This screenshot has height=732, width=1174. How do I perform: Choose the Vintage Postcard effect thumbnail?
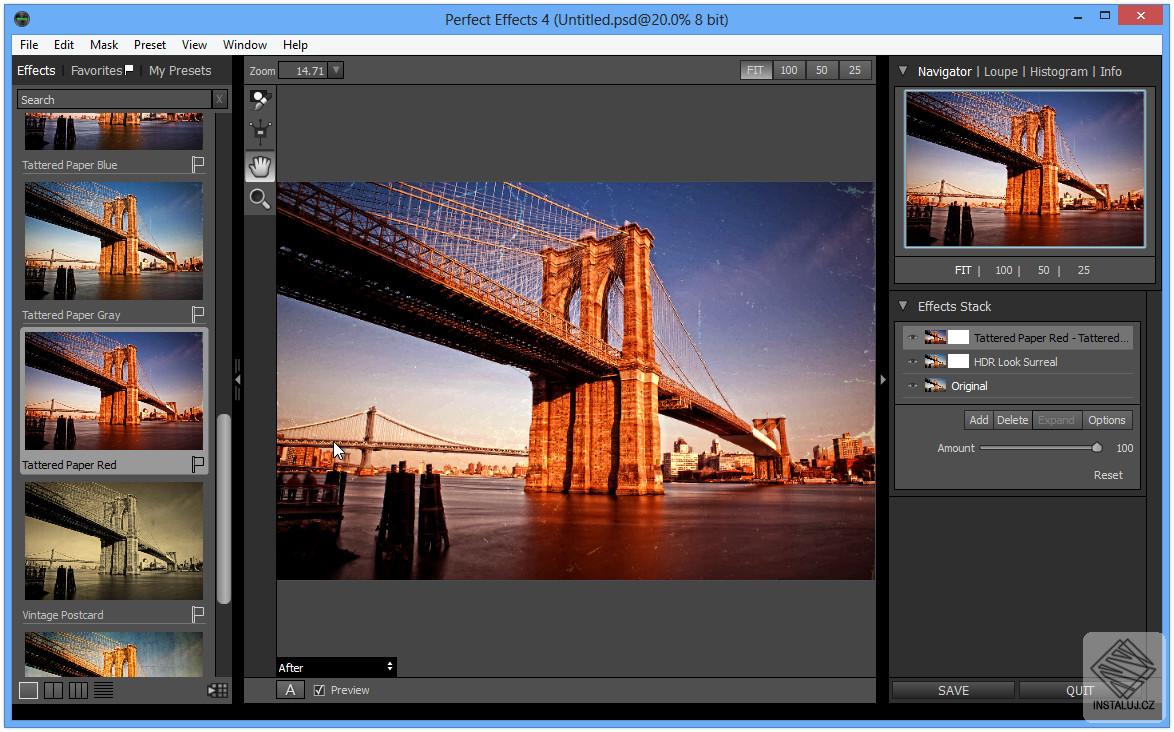(114, 541)
